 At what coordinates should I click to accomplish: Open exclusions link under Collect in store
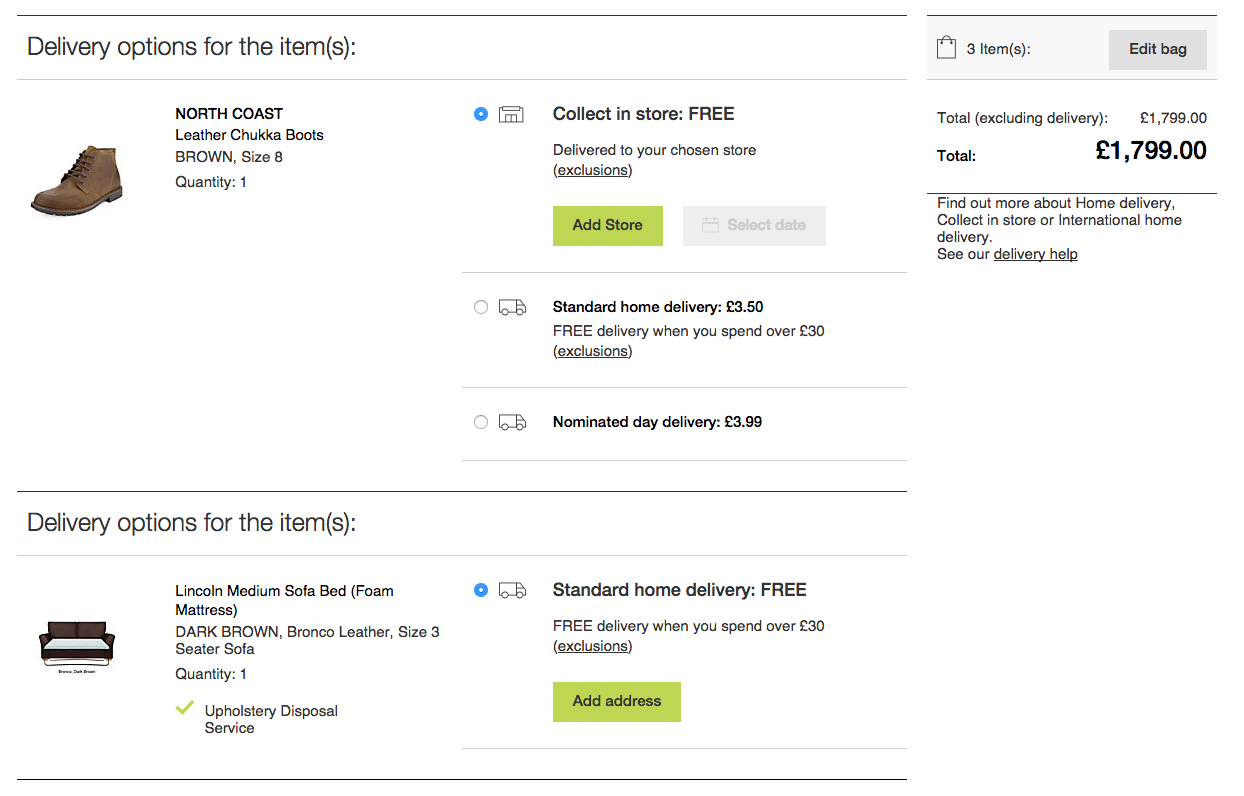pyautogui.click(x=592, y=170)
